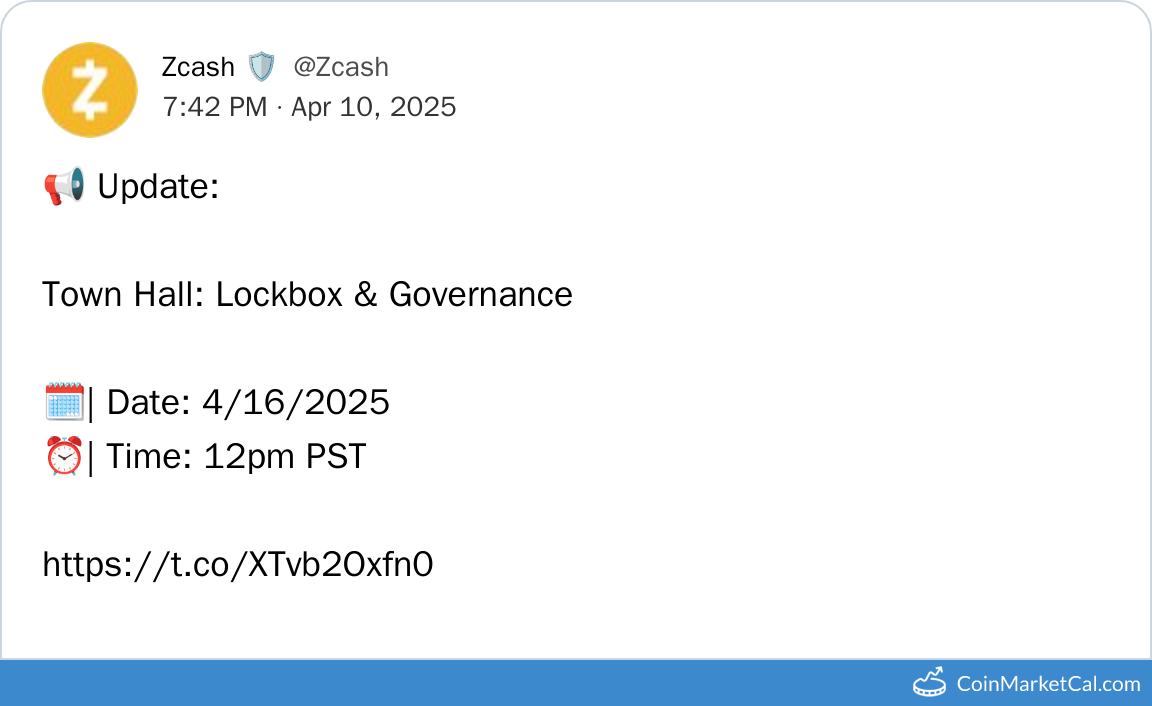Click the calendar emoji beside Date
The width and height of the screenshot is (1152, 706).
point(63,403)
